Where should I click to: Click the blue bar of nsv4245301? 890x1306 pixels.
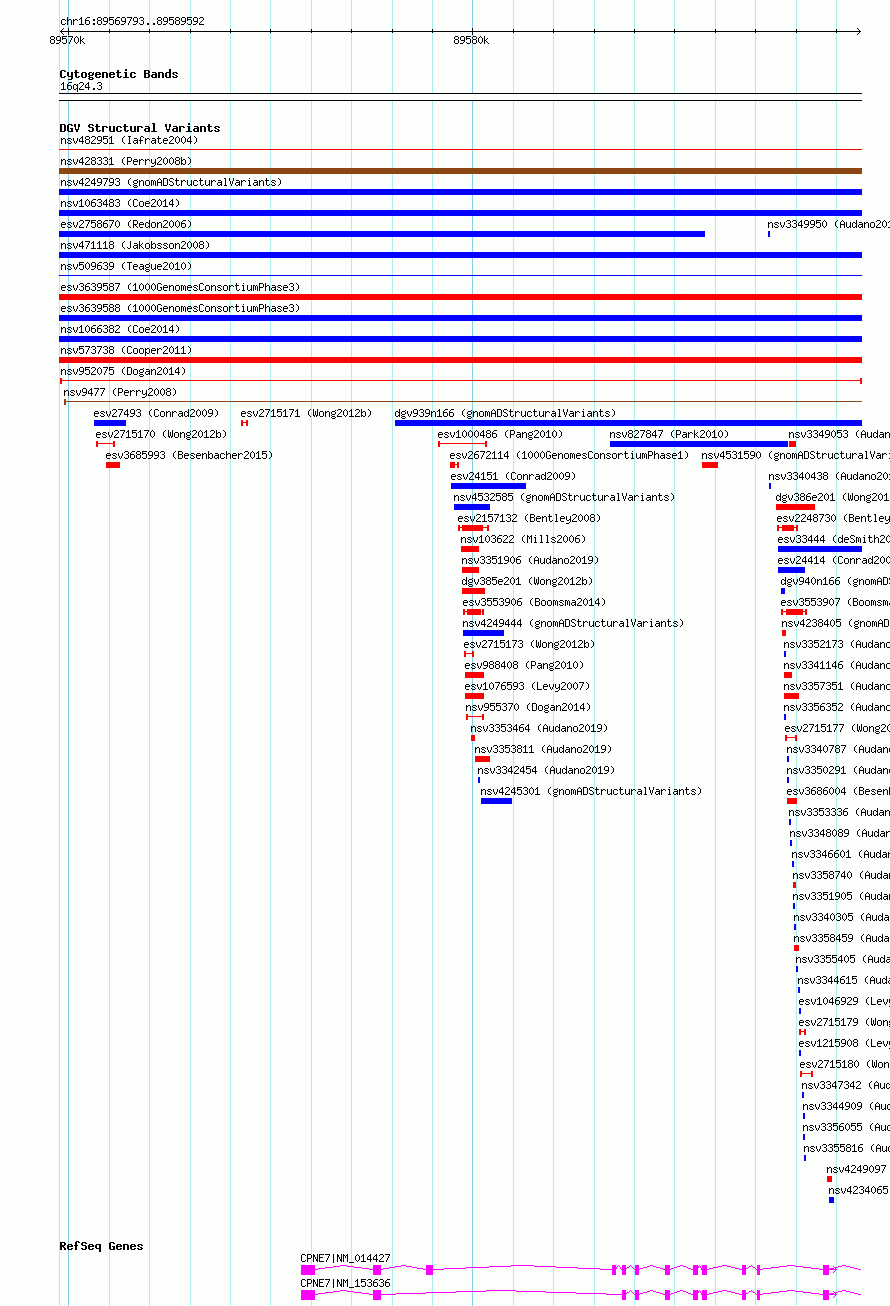(496, 801)
